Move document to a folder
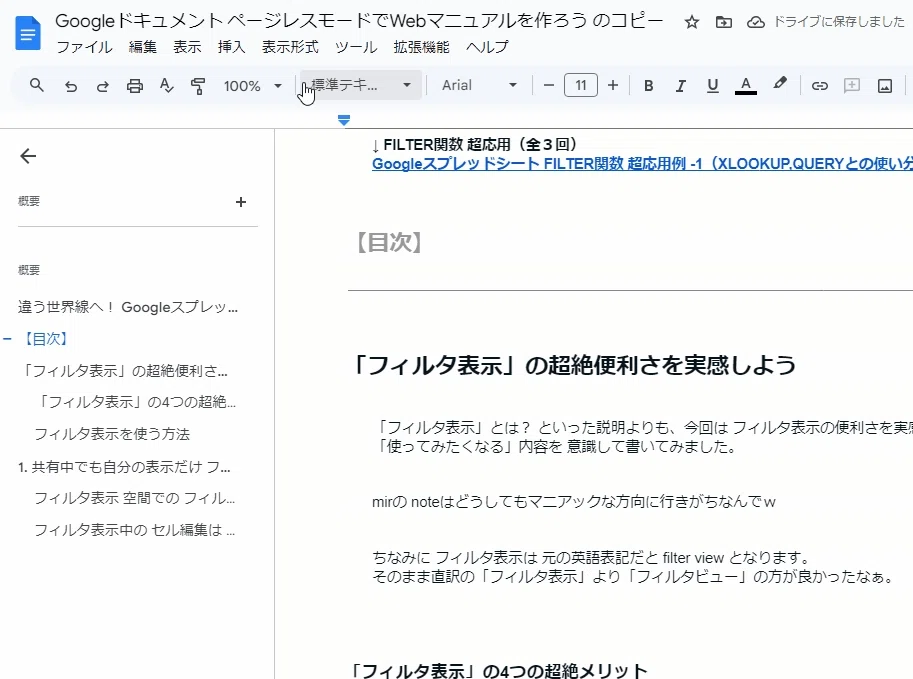 pyautogui.click(x=724, y=22)
